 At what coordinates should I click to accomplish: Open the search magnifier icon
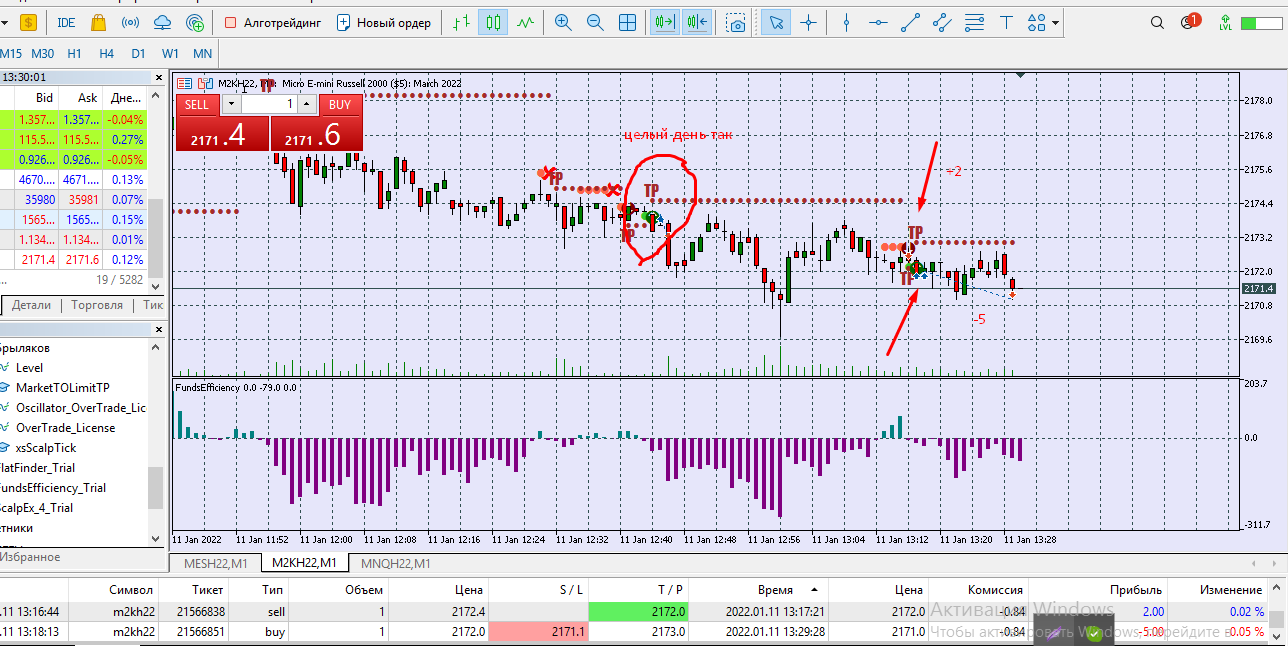tap(1157, 22)
